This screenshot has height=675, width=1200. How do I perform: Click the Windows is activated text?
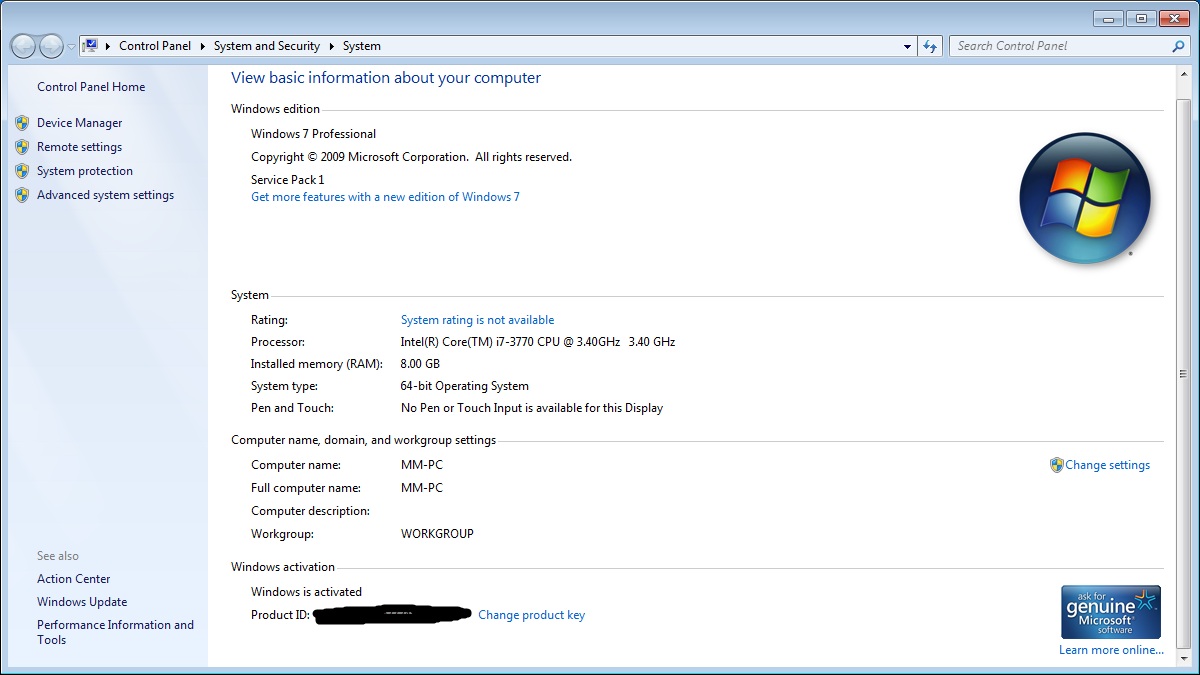pyautogui.click(x=306, y=592)
